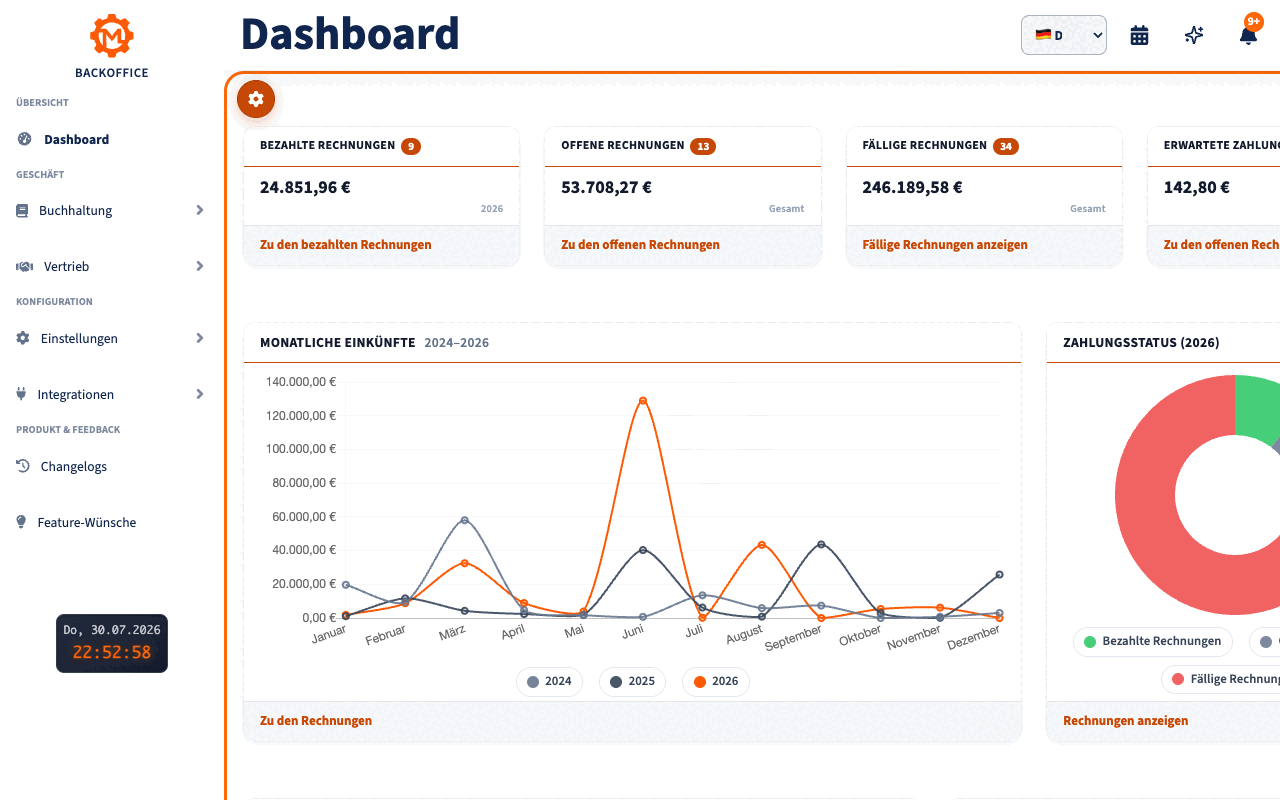Expand the Vertrieb submenu chevron
This screenshot has height=800, width=1280.
pos(200,266)
